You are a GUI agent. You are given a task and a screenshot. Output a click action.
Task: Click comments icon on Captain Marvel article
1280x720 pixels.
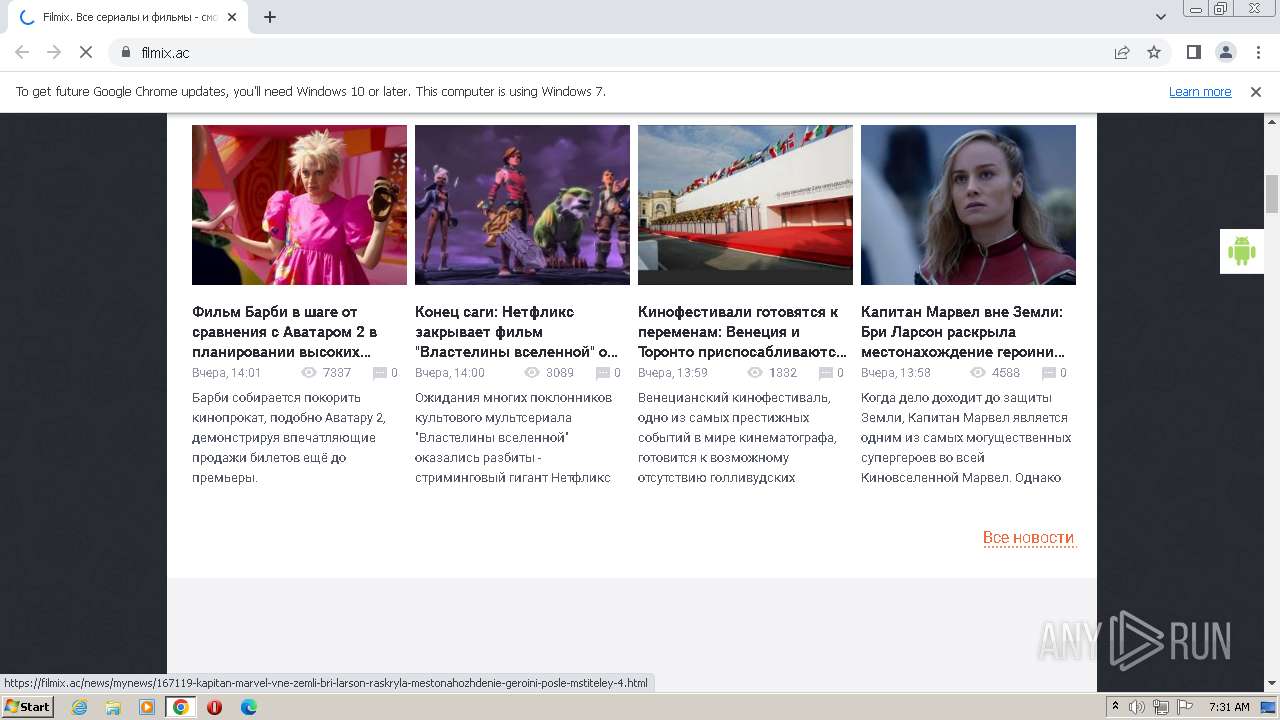click(1049, 373)
